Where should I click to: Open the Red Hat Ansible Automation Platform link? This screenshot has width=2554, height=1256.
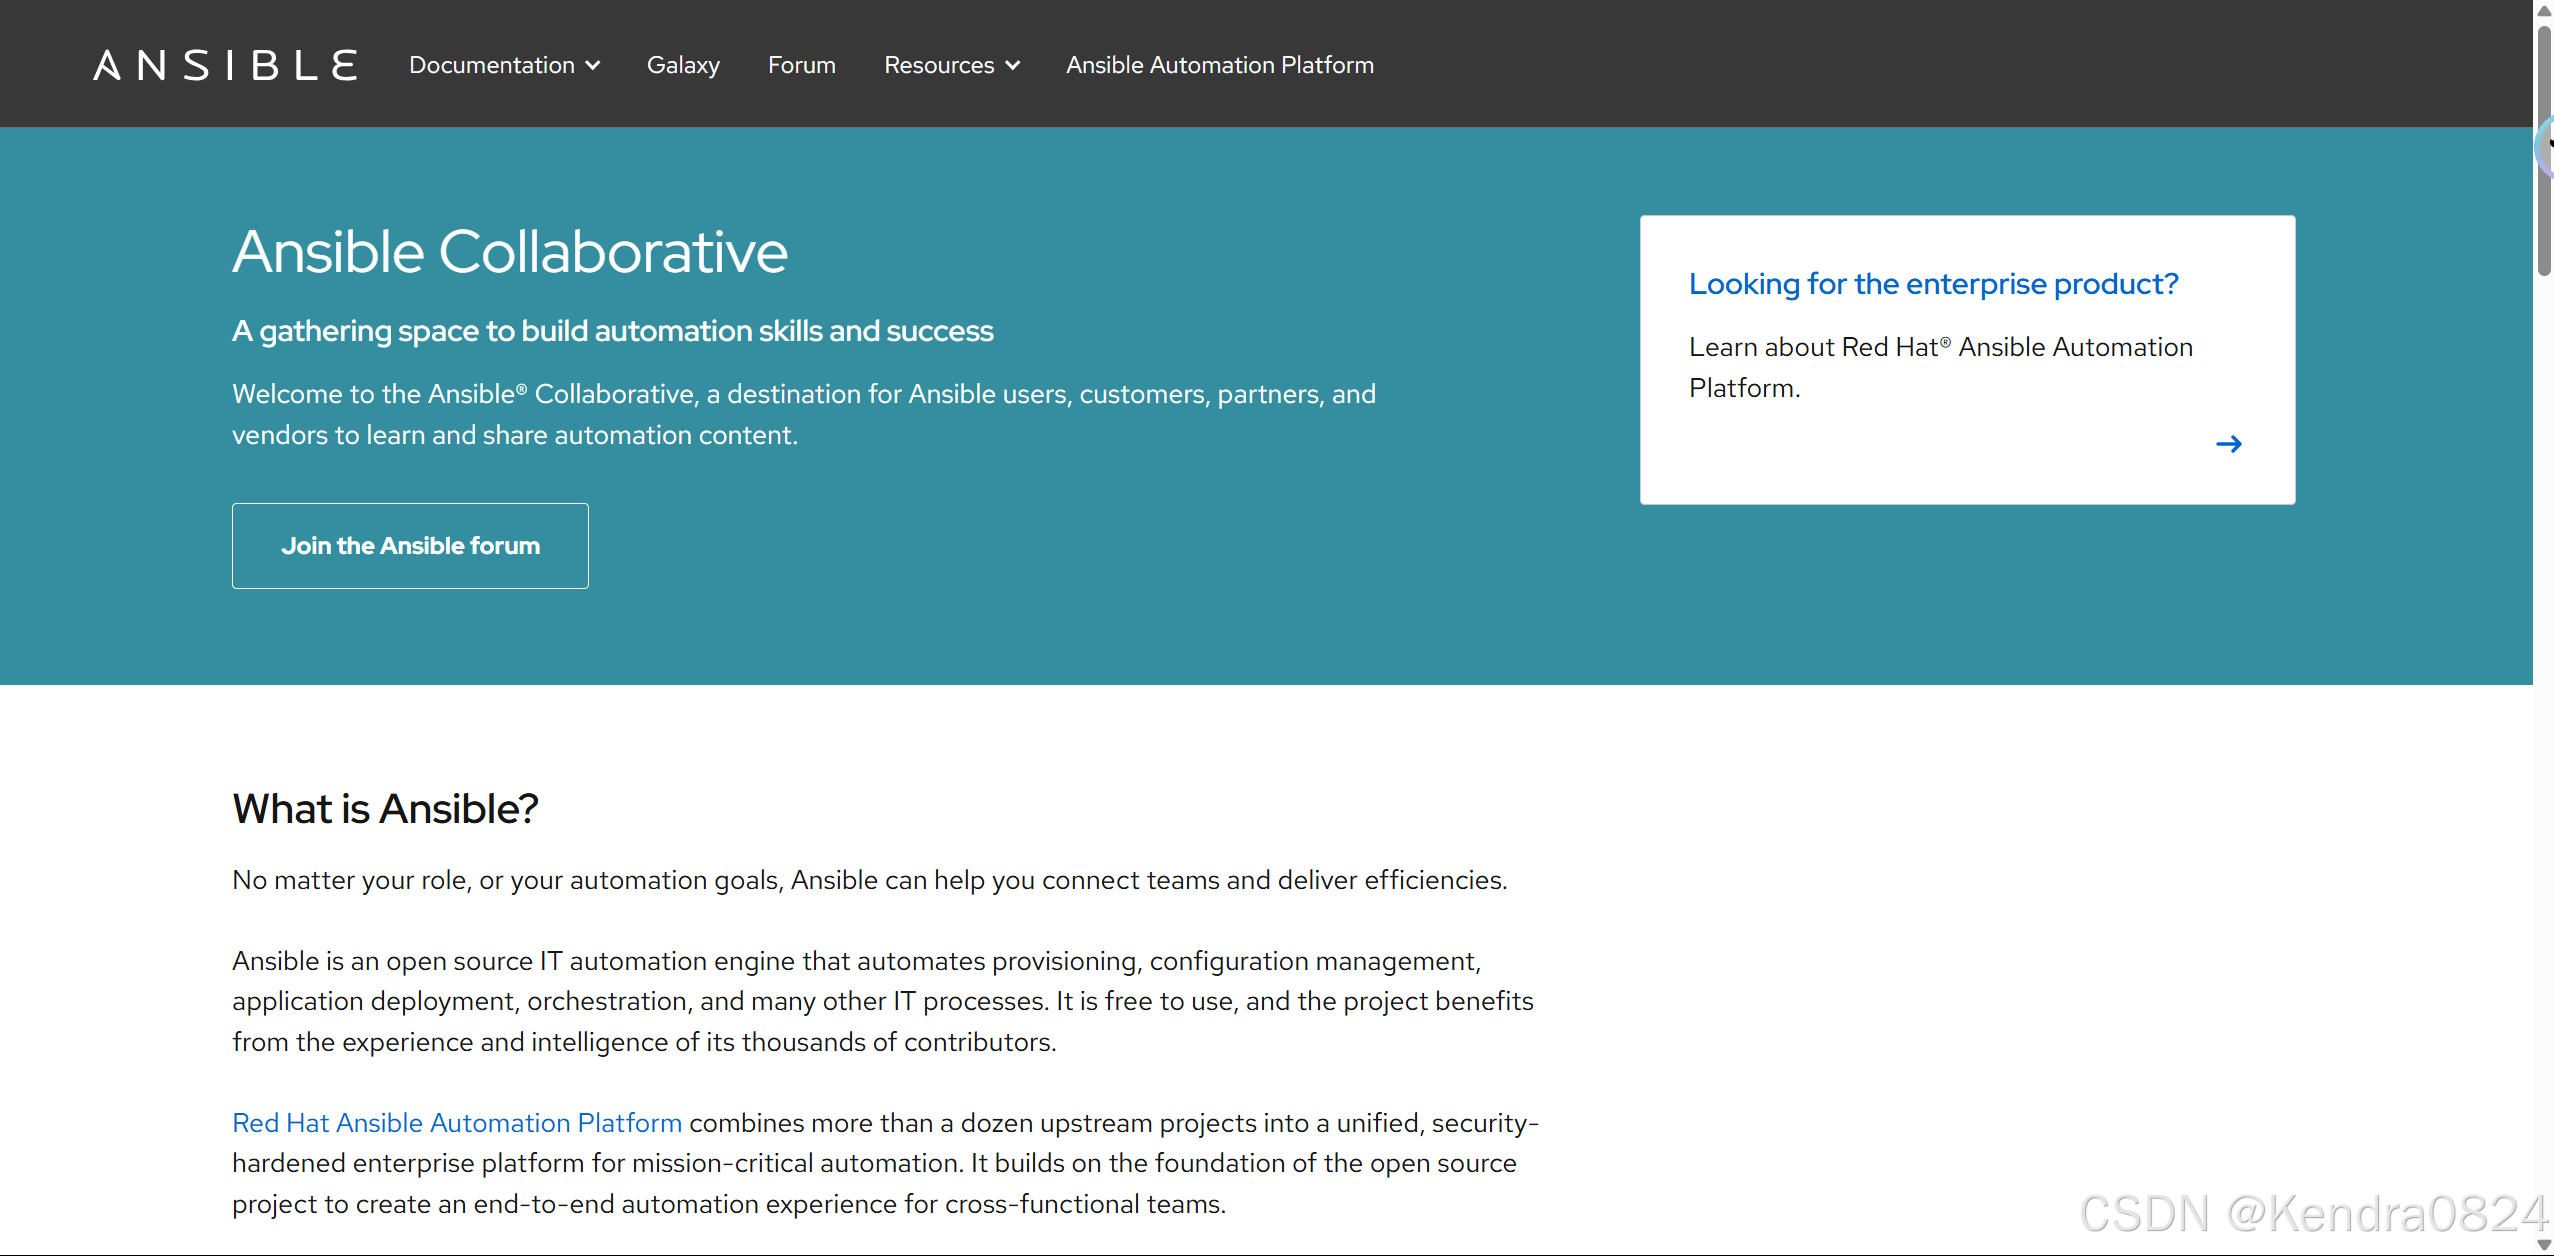[457, 1123]
